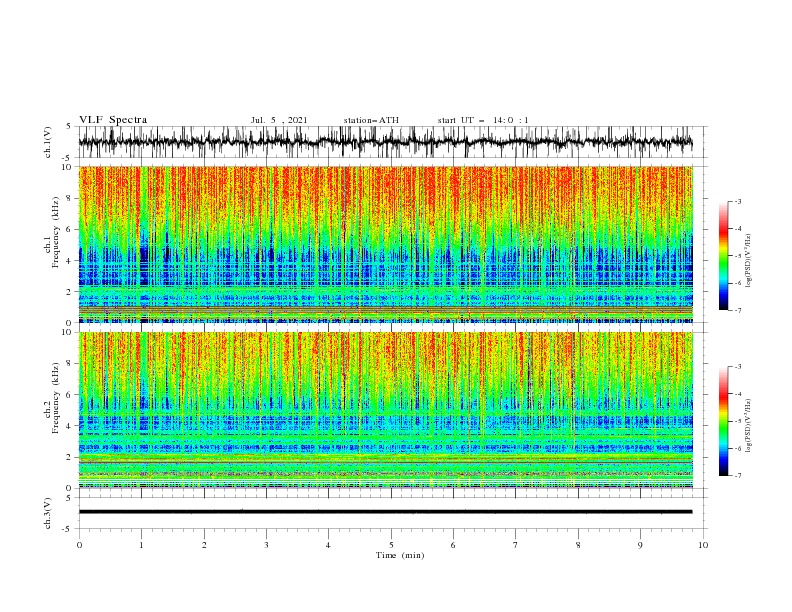This screenshot has width=792, height=612.
Task: Click time axis tick label '9'
Action: 640,545
